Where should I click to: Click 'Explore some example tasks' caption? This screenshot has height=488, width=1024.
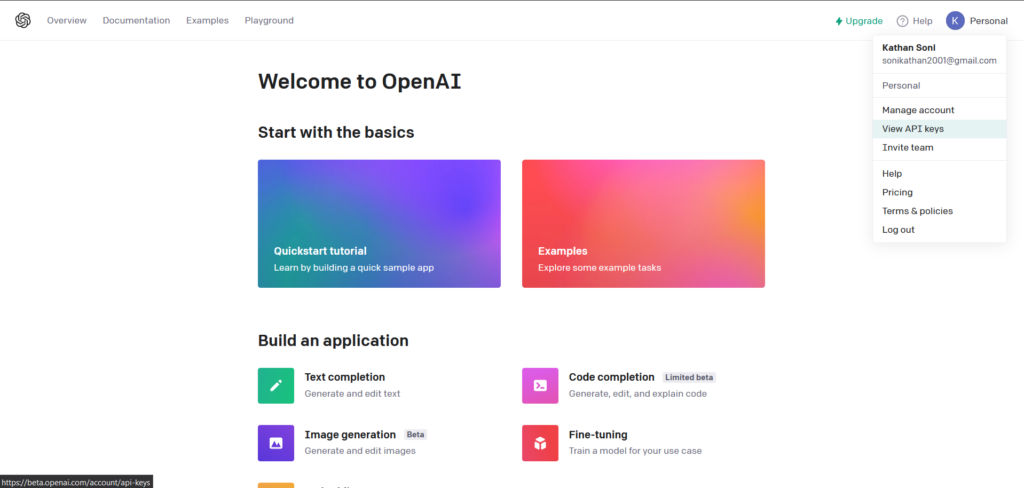pyautogui.click(x=600, y=268)
